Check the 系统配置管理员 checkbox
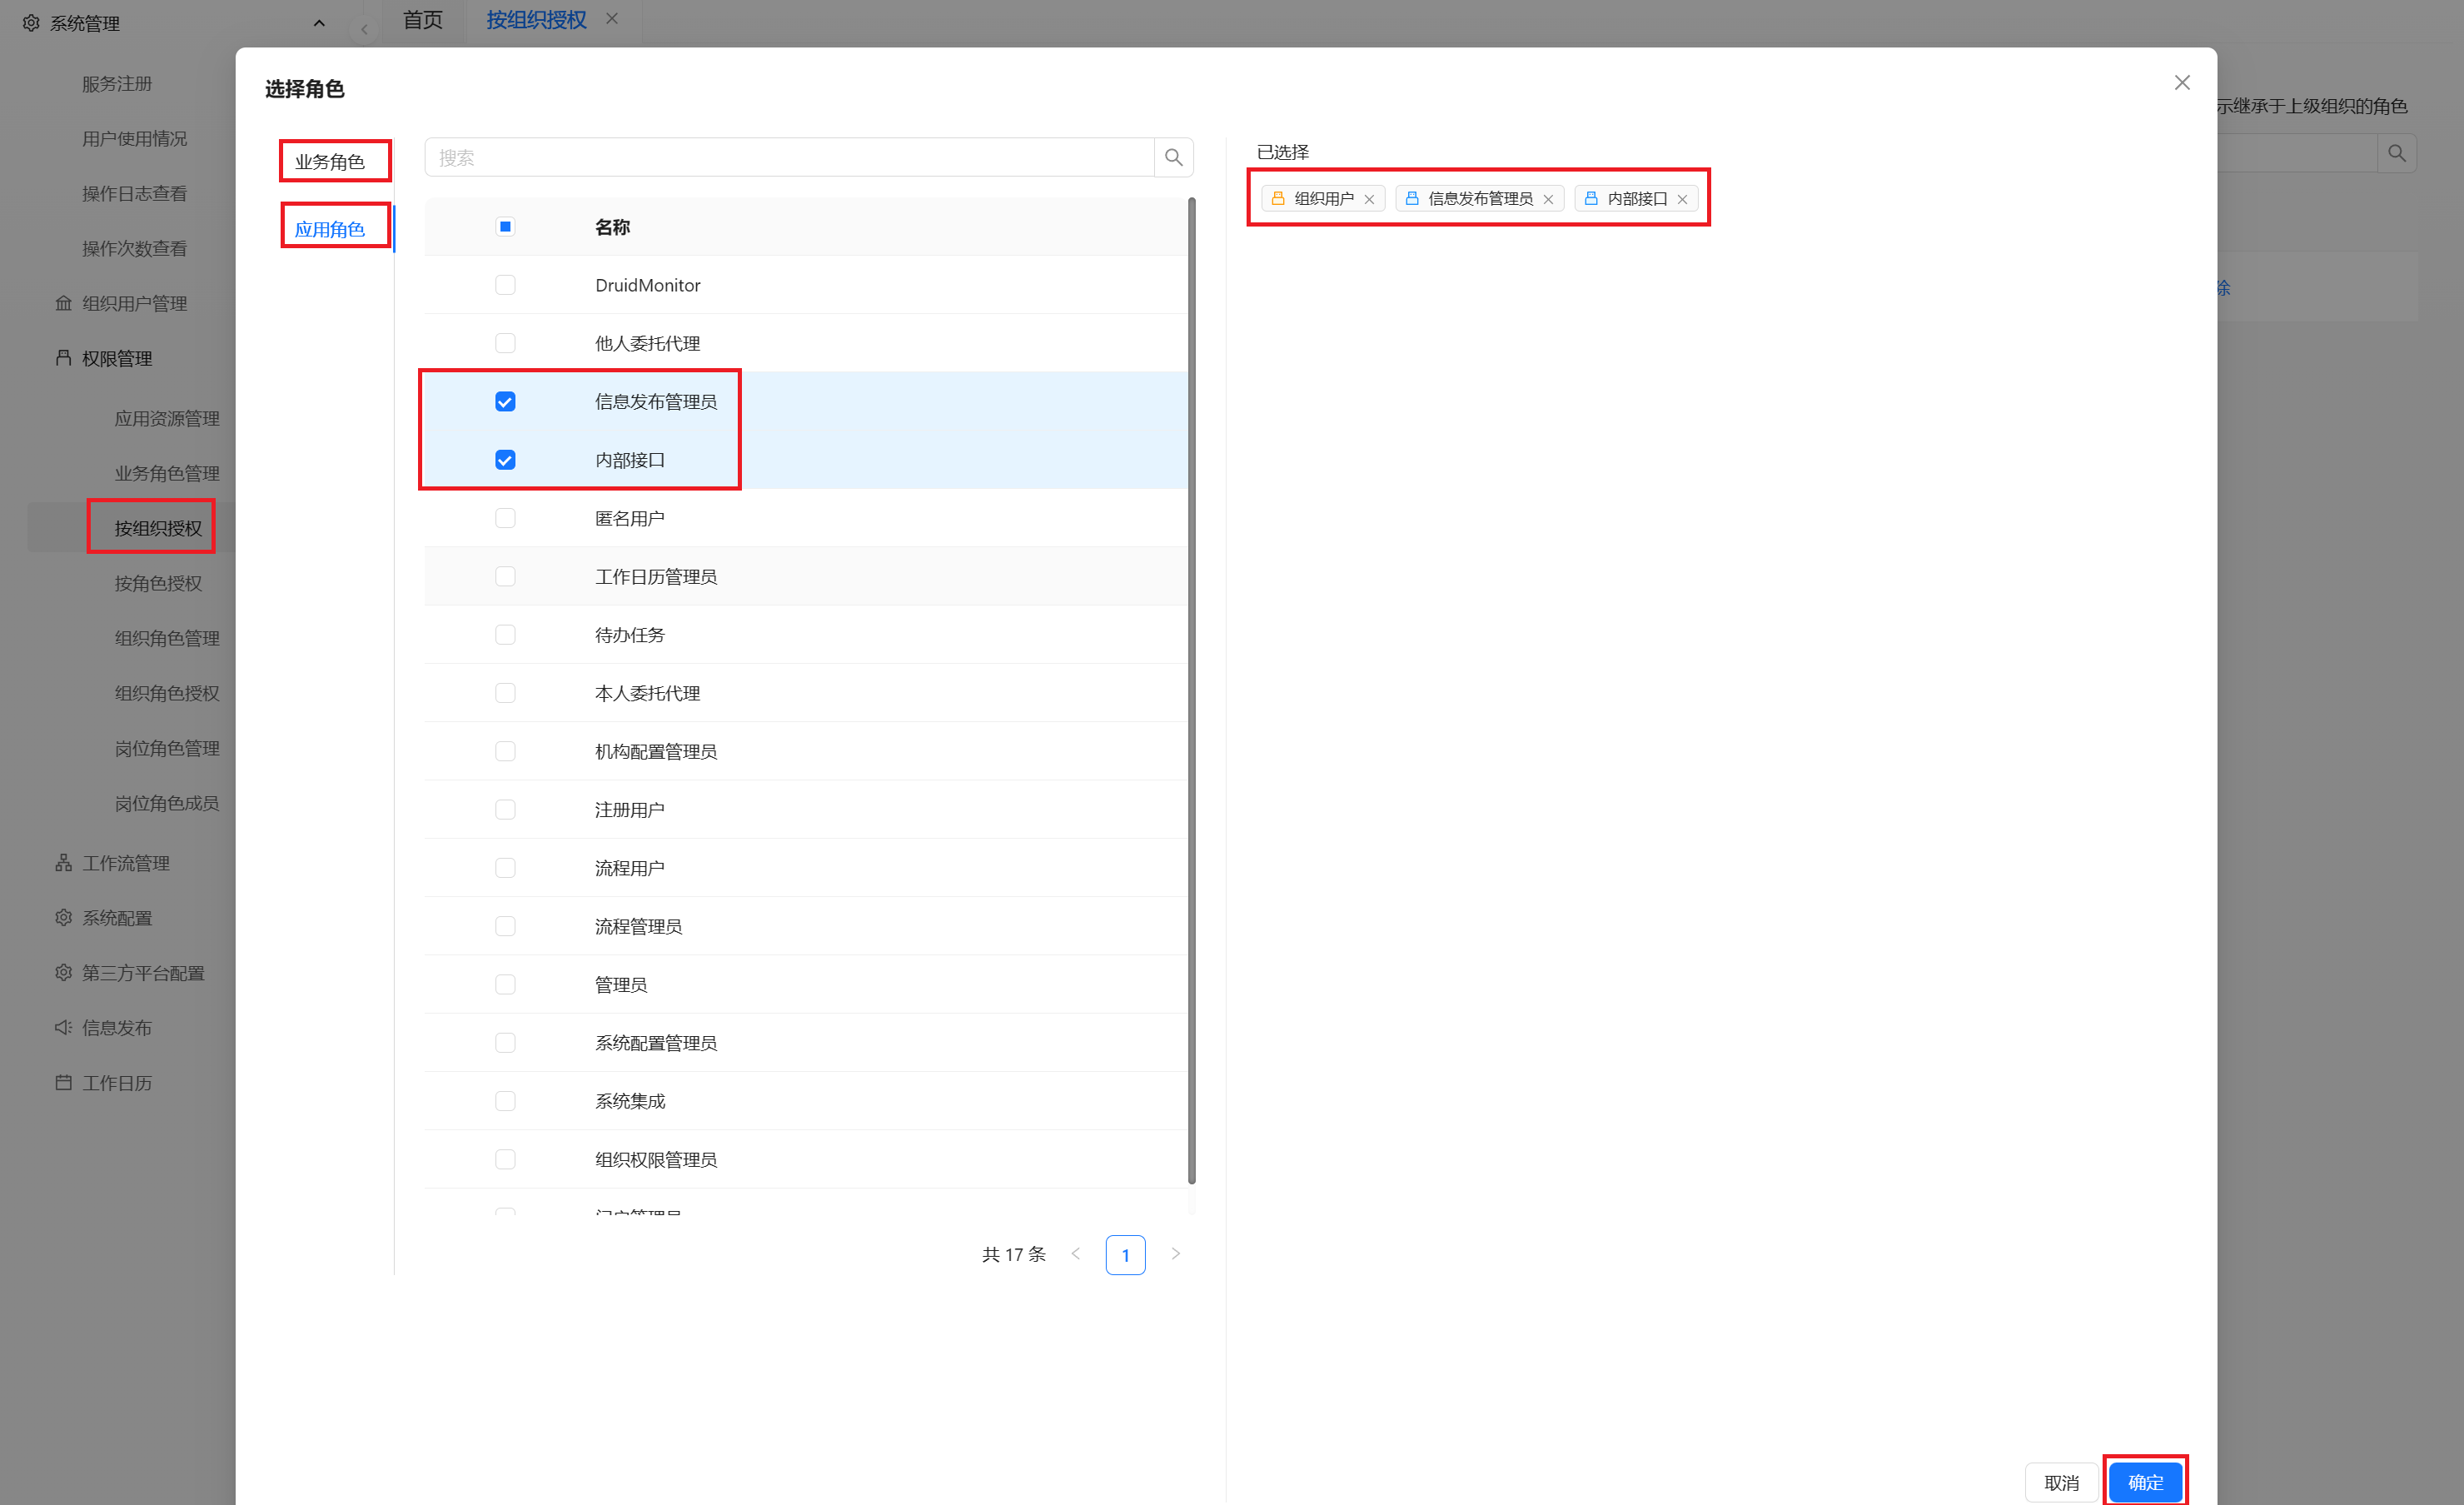Screen dimensions: 2464x1505 click(x=505, y=1043)
